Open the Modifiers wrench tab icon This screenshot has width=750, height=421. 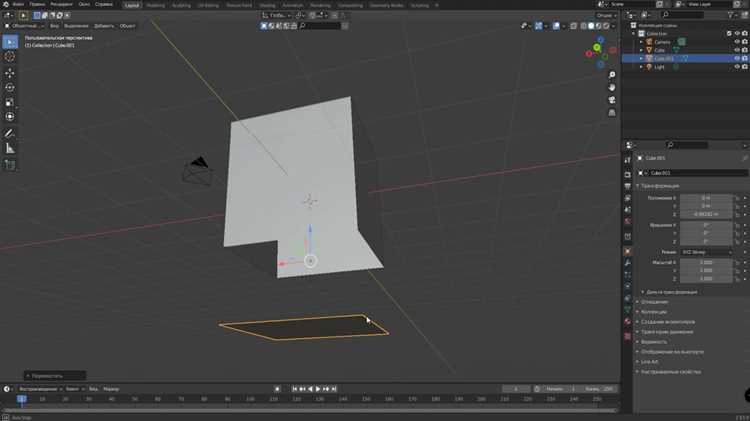(628, 263)
